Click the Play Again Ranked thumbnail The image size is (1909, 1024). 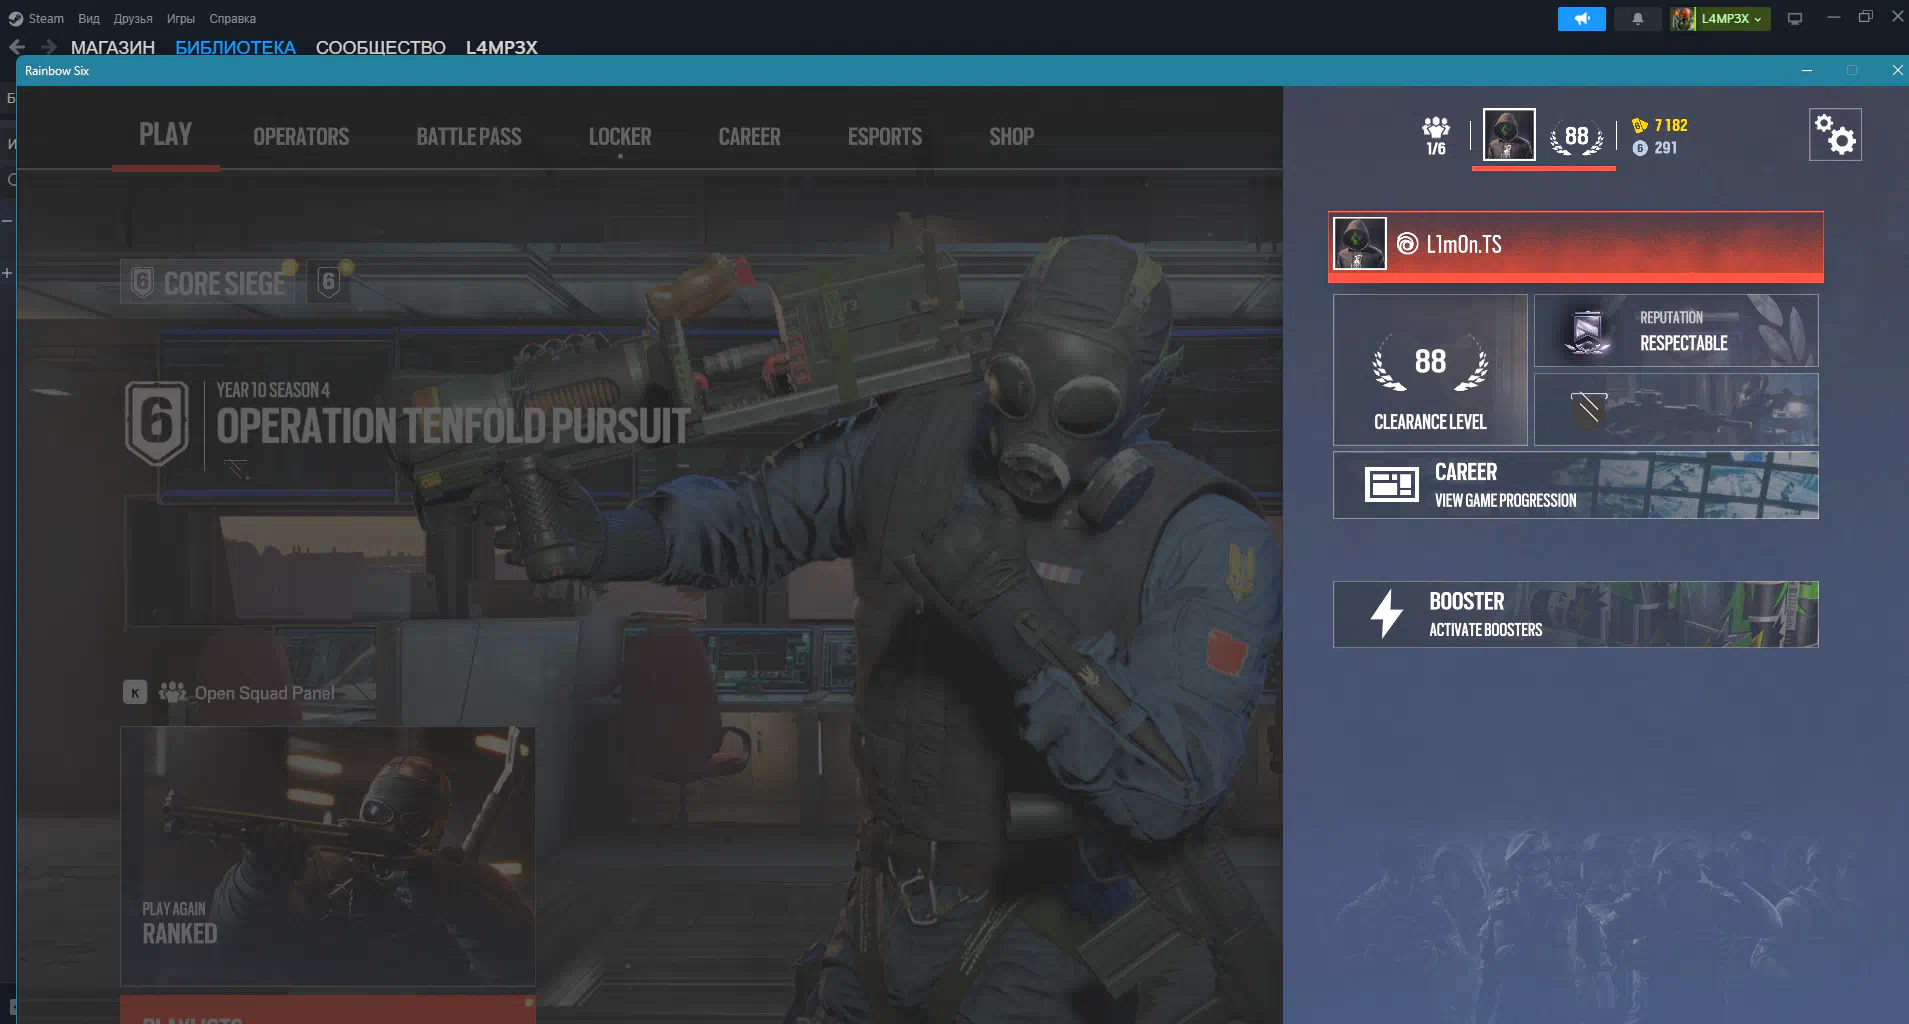(x=327, y=856)
